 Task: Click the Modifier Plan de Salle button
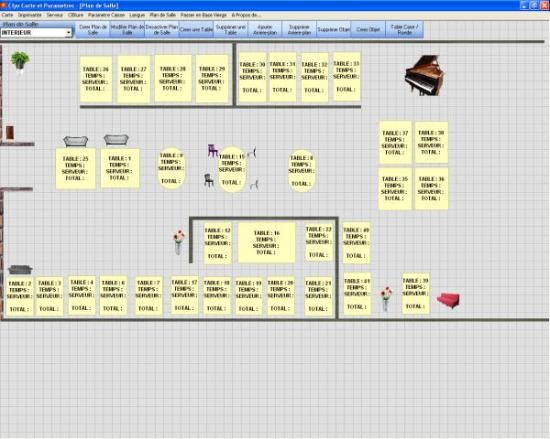pyautogui.click(x=127, y=29)
